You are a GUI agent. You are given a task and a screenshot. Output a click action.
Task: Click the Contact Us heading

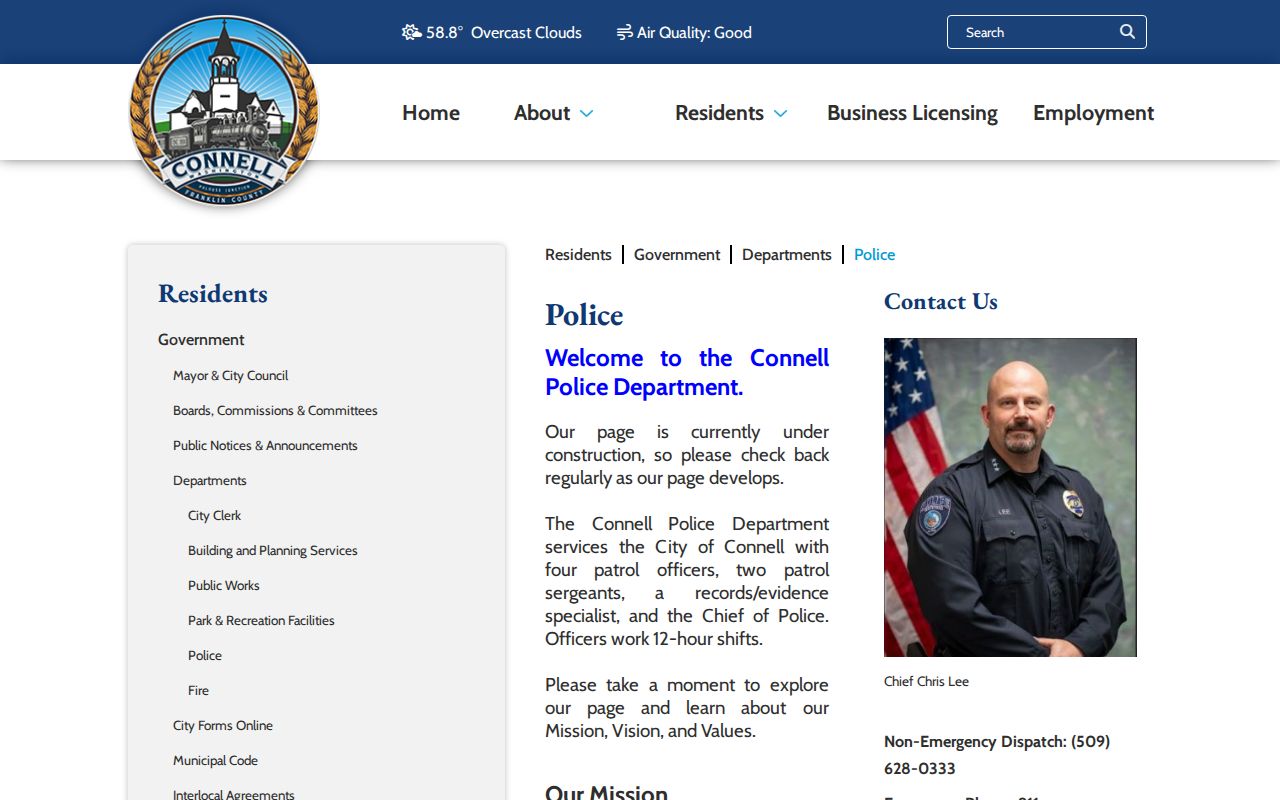tap(941, 301)
